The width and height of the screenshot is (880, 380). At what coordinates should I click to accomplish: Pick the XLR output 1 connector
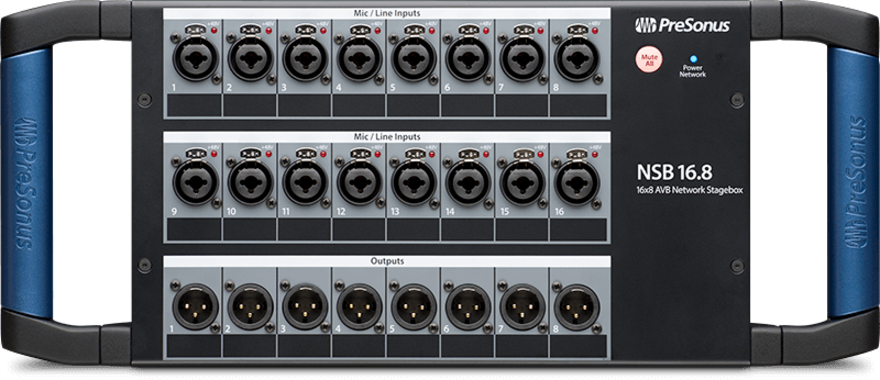click(x=195, y=306)
